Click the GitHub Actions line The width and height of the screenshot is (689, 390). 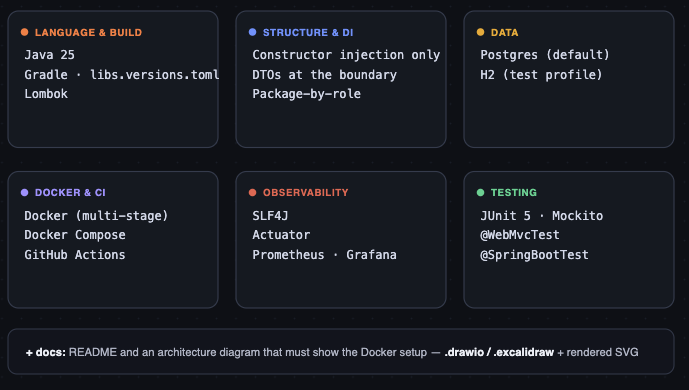click(75, 255)
